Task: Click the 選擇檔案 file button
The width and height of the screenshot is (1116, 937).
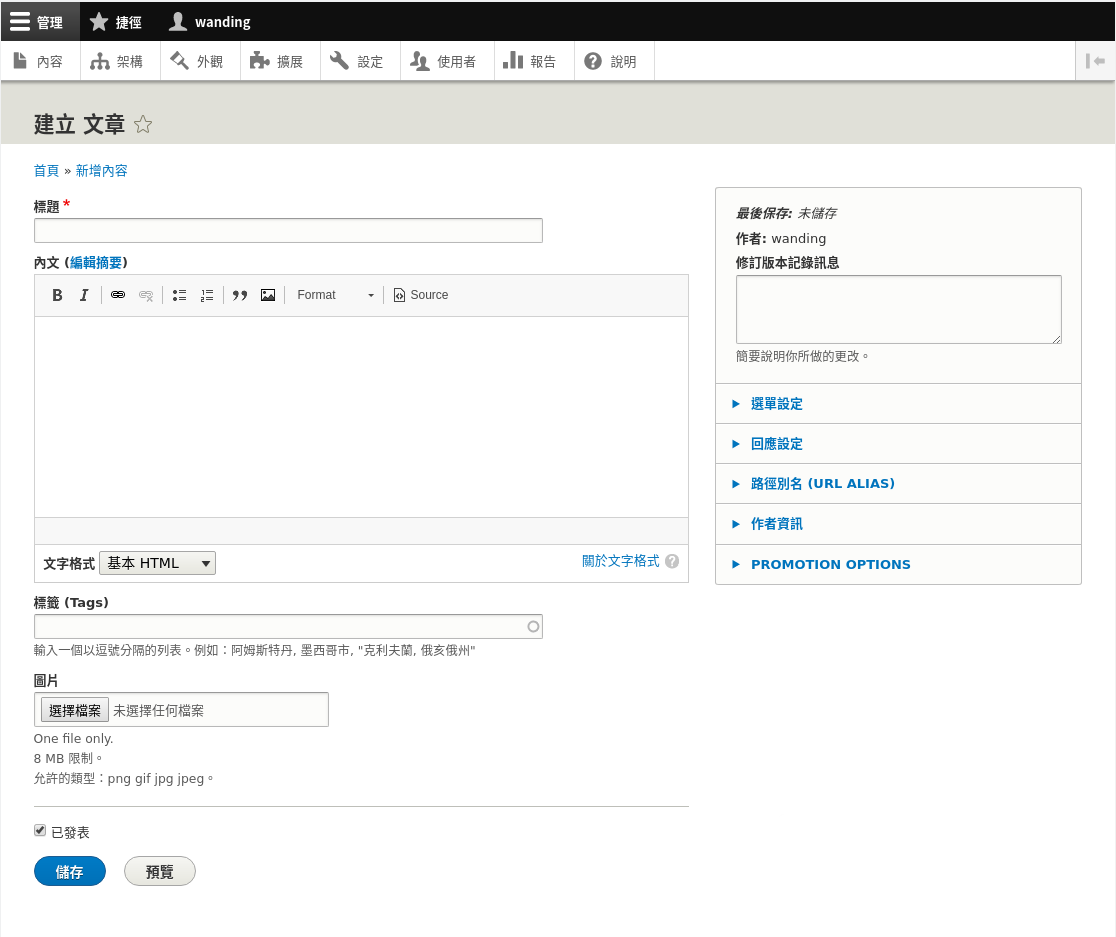Action: pos(75,711)
